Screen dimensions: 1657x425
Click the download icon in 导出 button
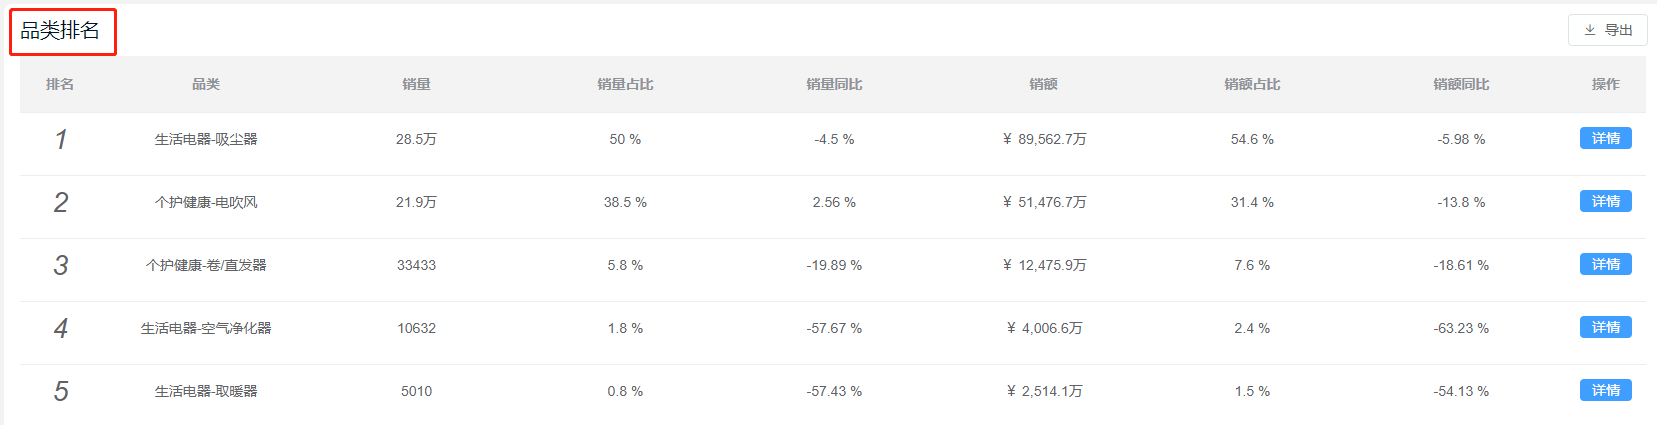click(x=1589, y=30)
